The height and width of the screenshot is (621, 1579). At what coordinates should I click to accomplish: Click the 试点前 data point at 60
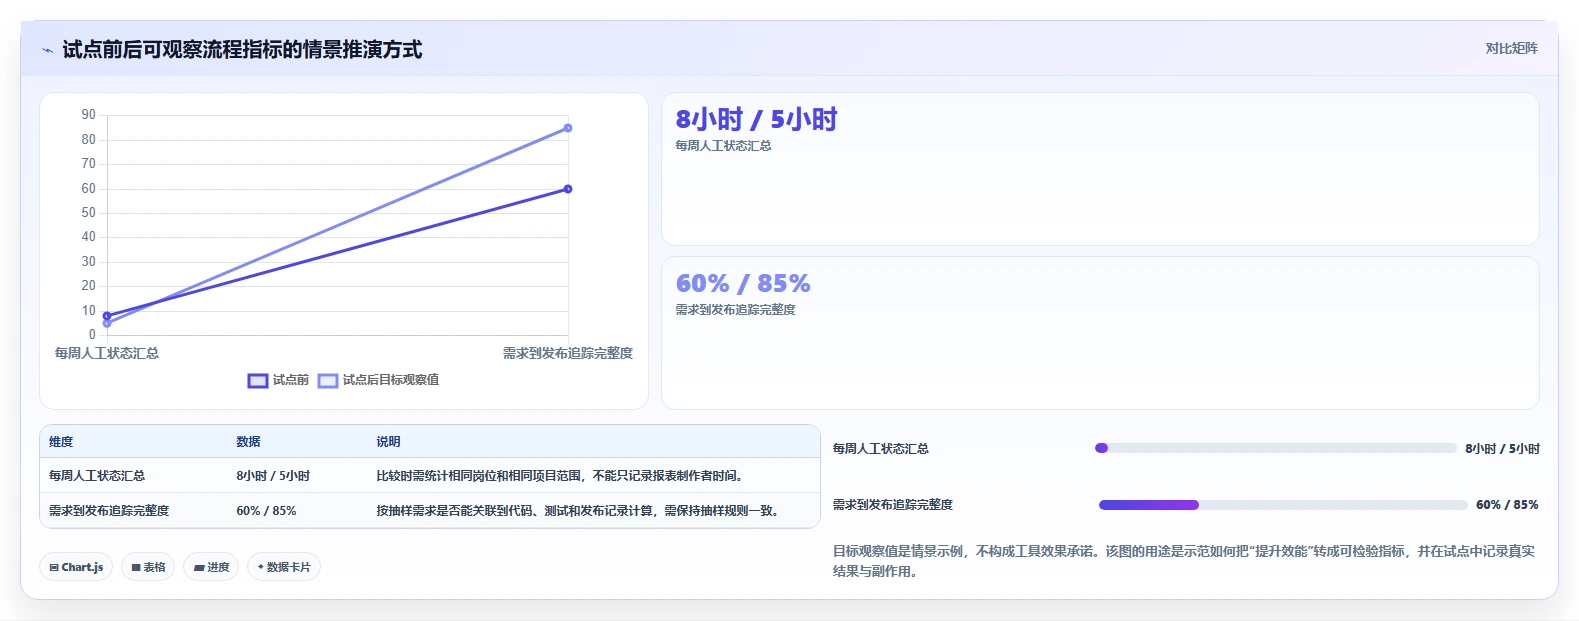tap(568, 189)
